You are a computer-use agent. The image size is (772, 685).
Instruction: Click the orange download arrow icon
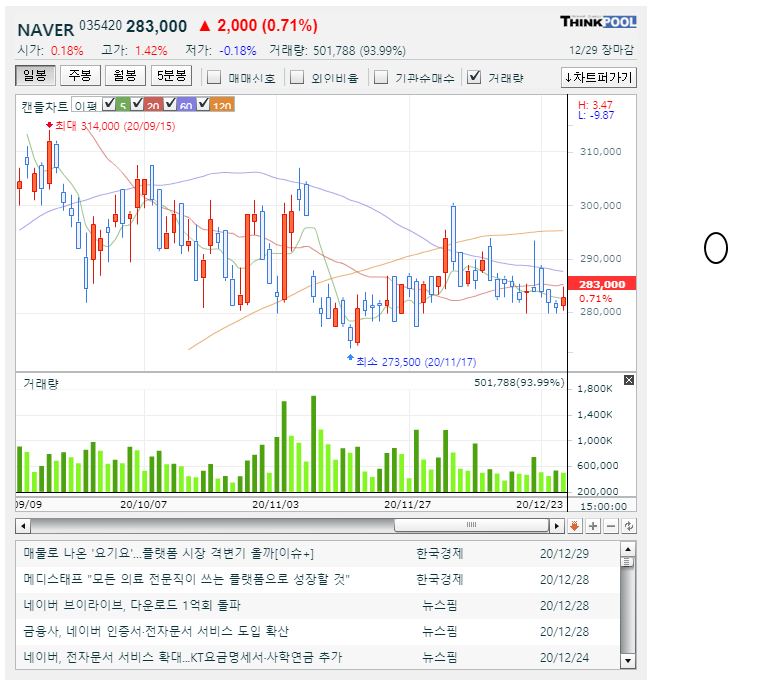pos(574,526)
